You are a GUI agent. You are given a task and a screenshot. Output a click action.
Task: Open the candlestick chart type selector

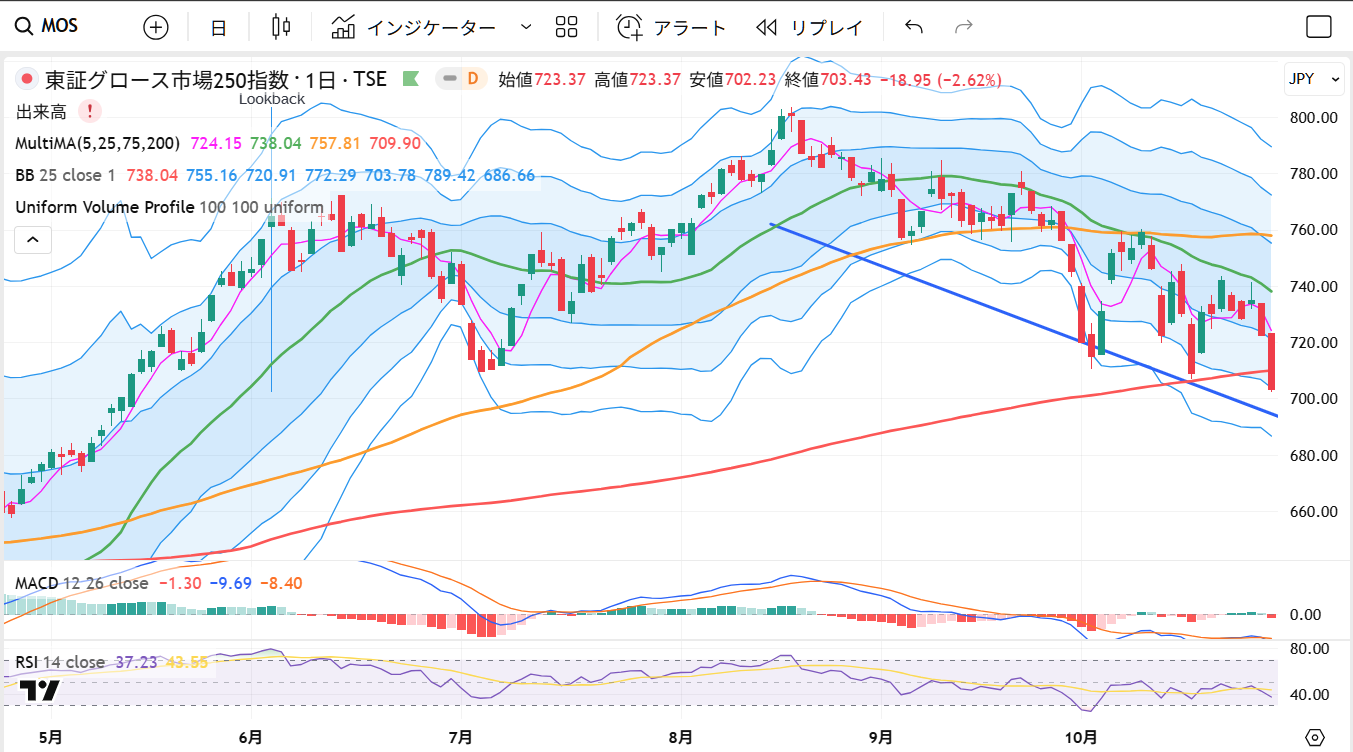(281, 27)
